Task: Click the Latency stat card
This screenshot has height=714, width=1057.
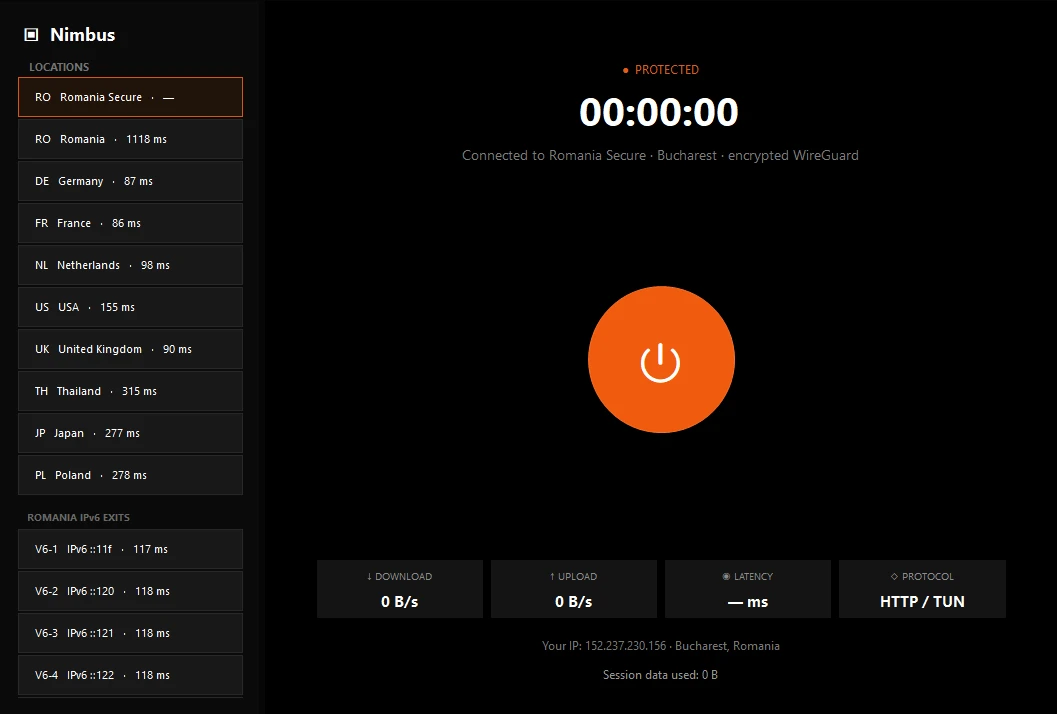Action: coord(748,589)
